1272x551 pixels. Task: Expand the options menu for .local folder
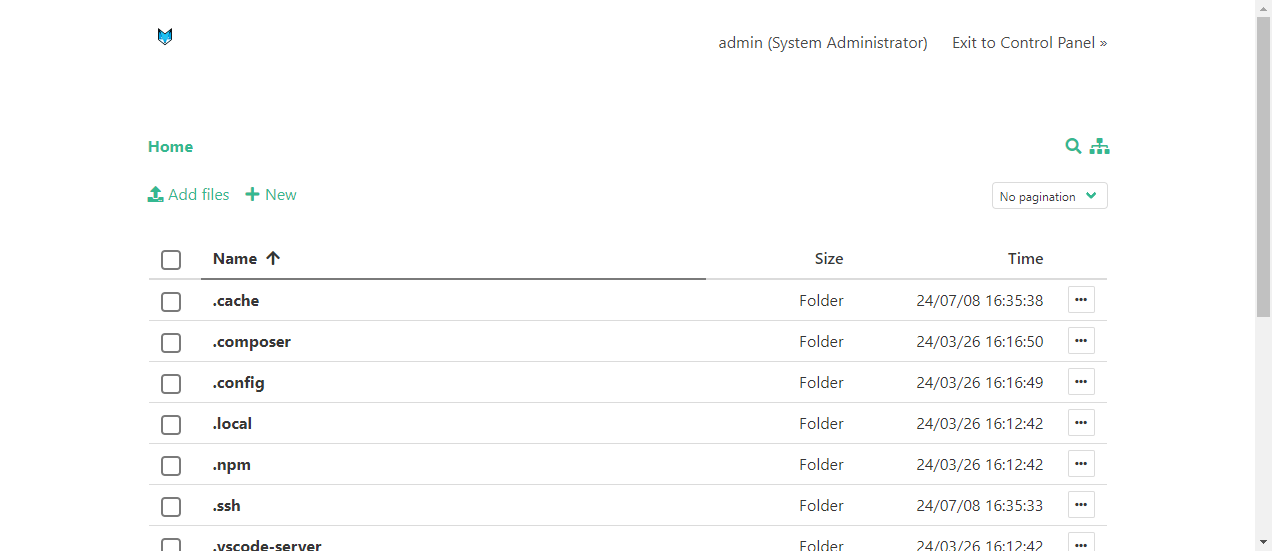pos(1081,423)
